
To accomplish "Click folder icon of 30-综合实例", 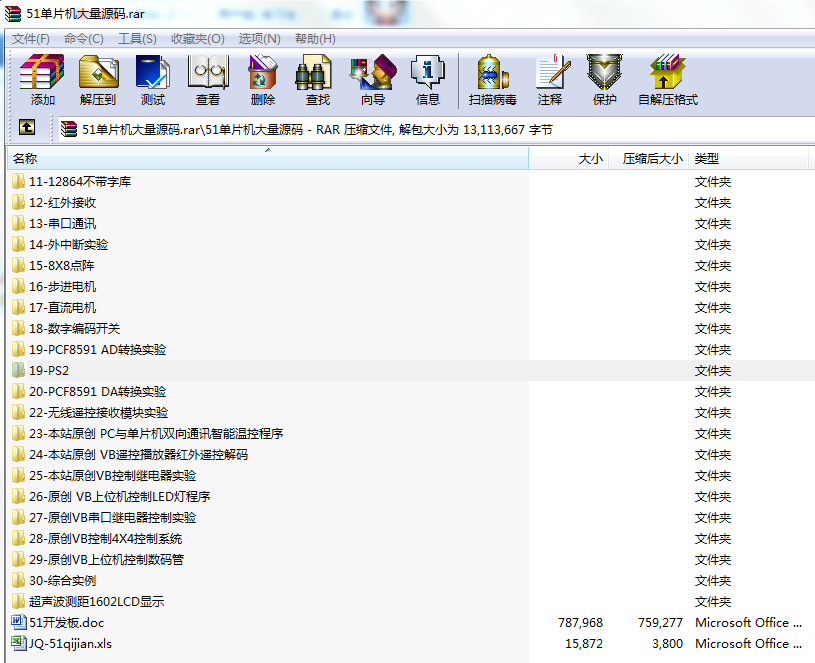I will [x=18, y=580].
